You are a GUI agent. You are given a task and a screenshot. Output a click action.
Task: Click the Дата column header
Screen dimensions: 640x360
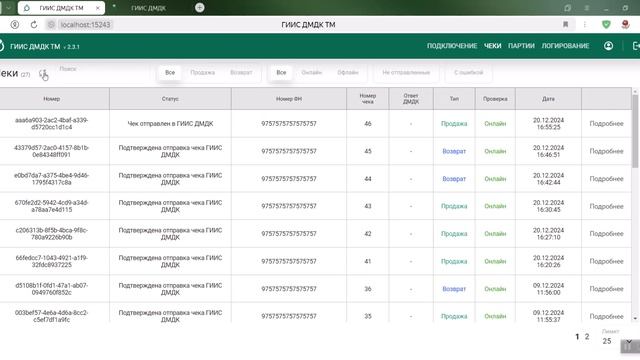click(x=548, y=99)
